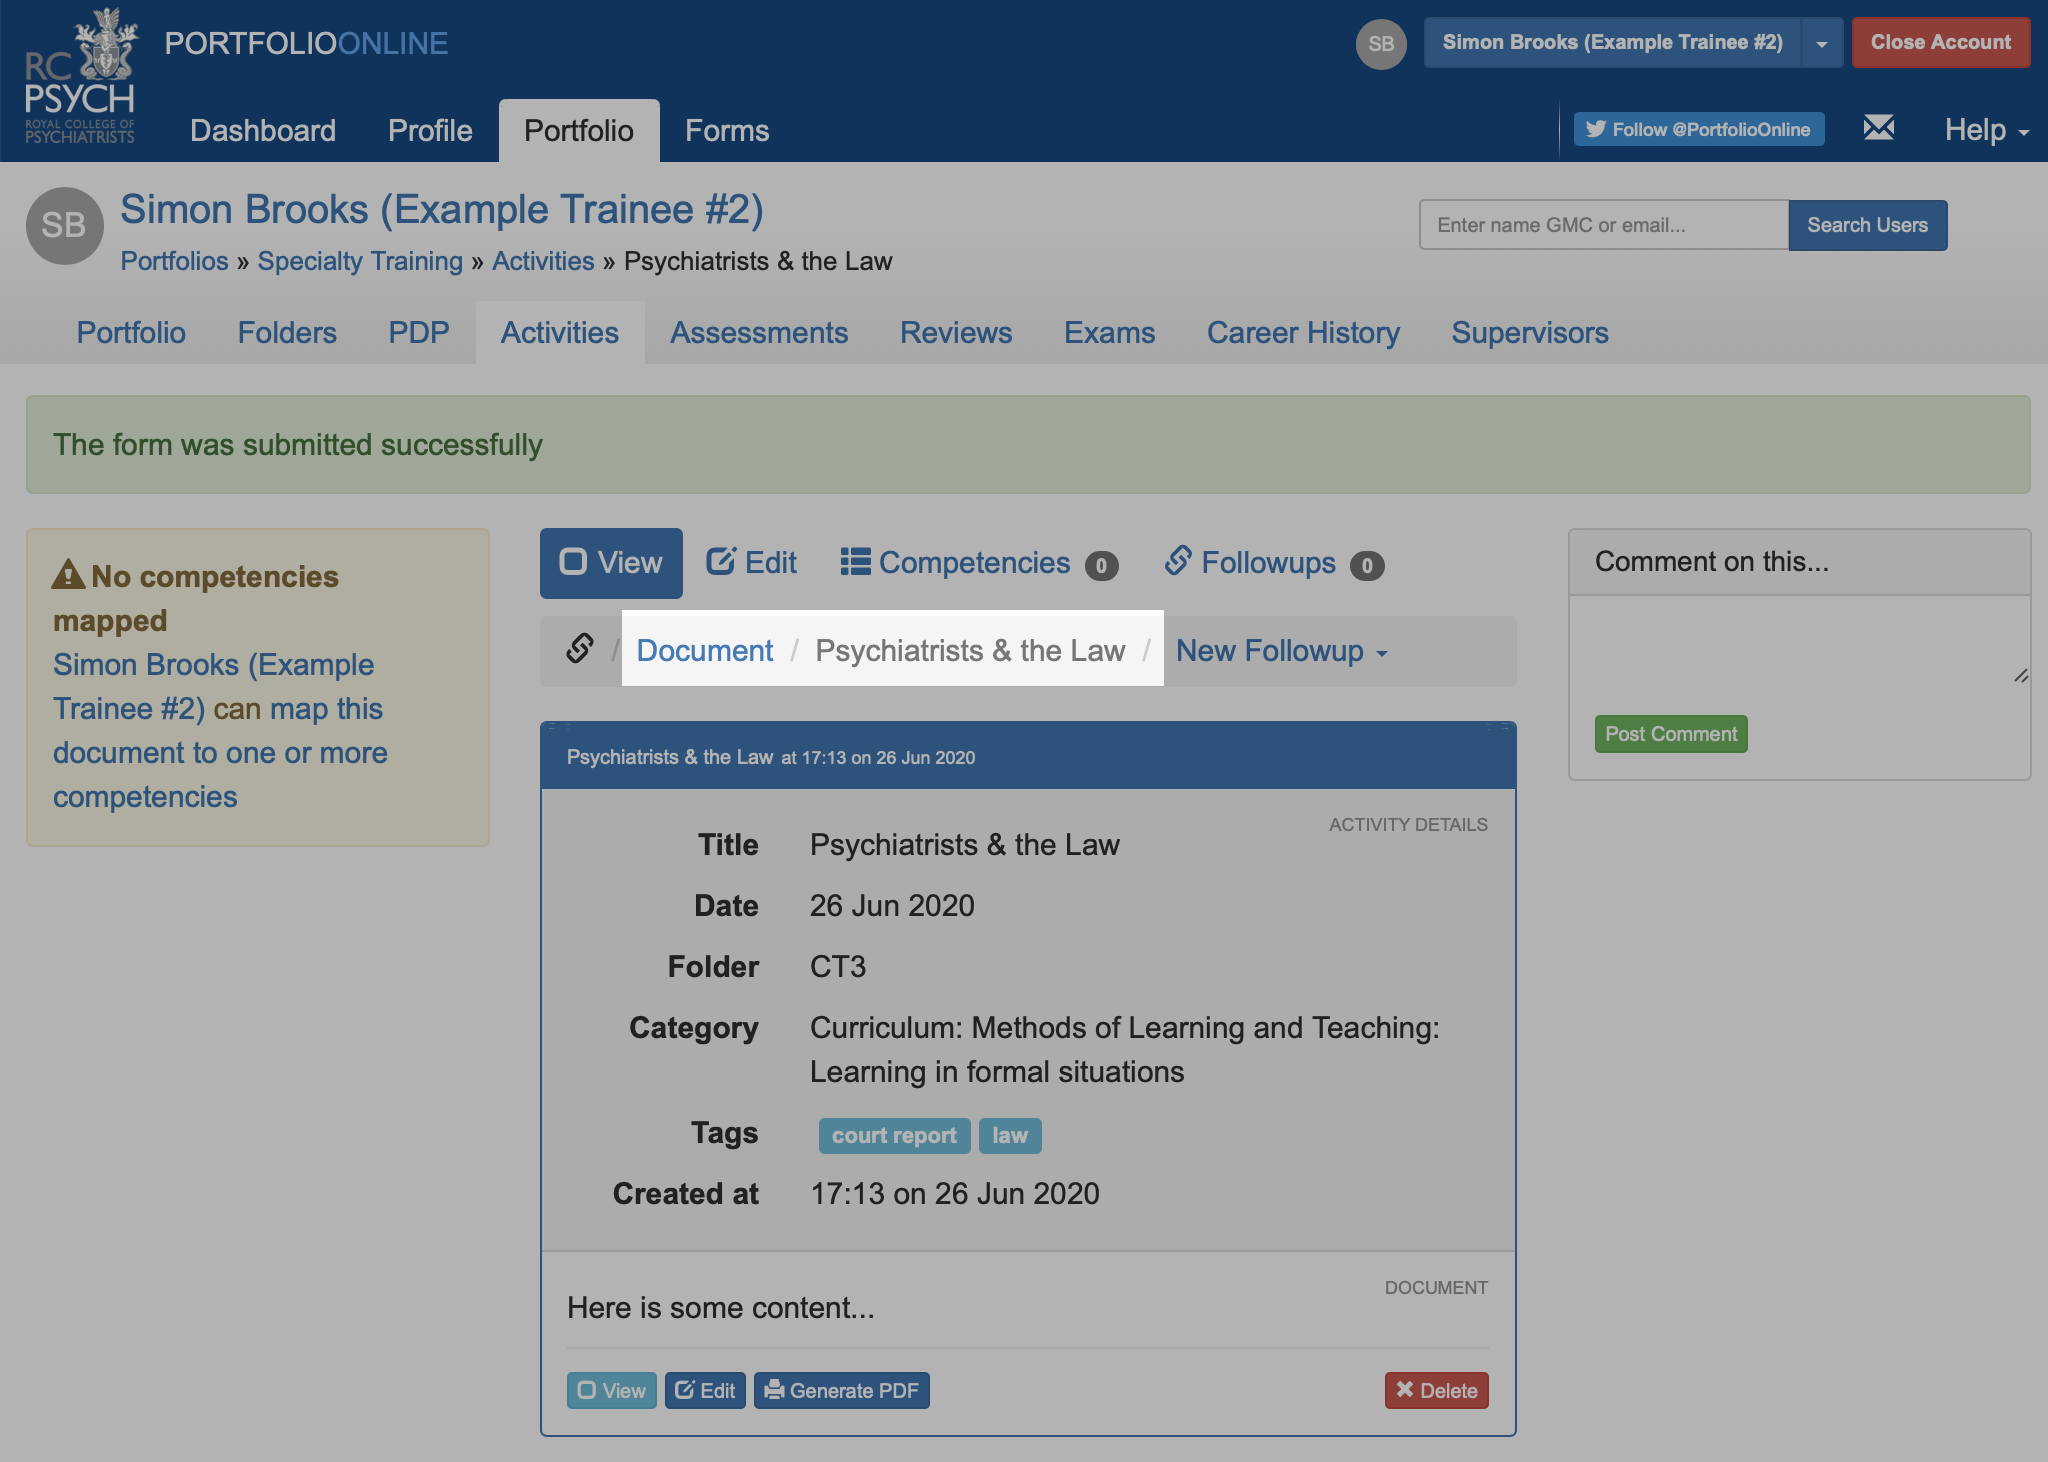The height and width of the screenshot is (1462, 2048).
Task: Switch to the Assessments tab
Action: [x=758, y=333]
